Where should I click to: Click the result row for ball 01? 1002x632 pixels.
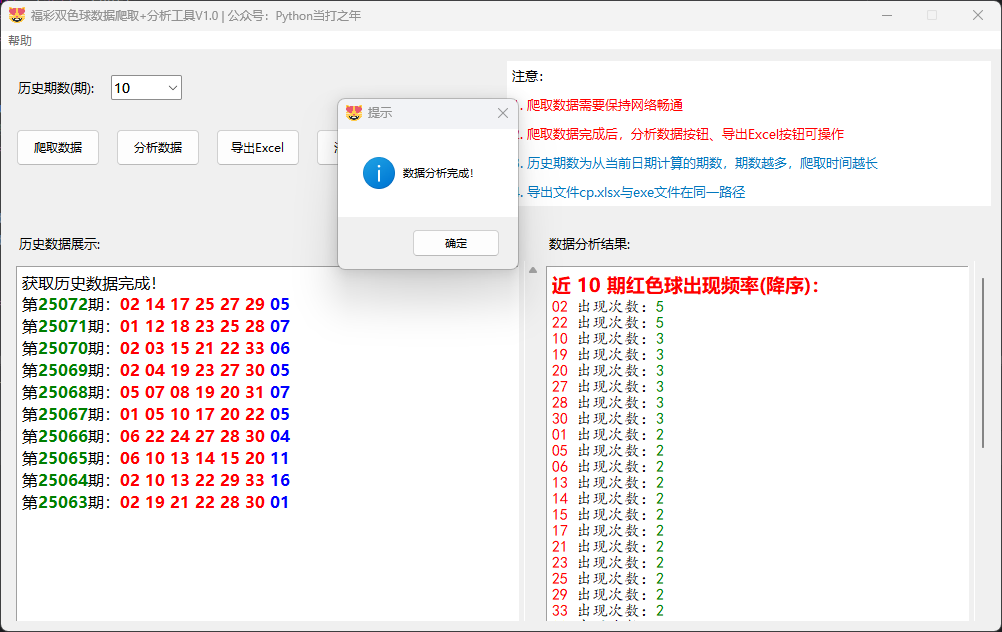coord(608,435)
